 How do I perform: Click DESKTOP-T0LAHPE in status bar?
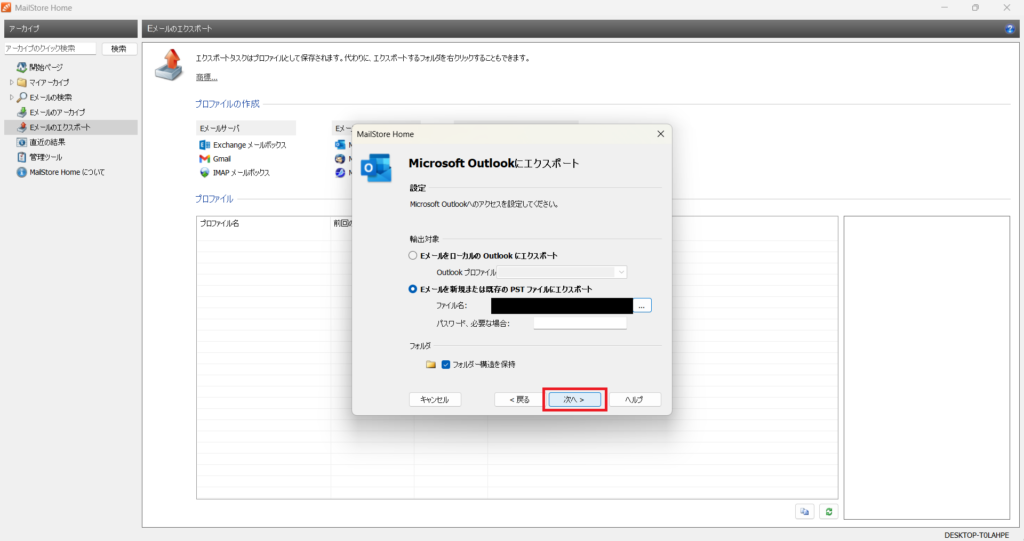click(x=976, y=535)
